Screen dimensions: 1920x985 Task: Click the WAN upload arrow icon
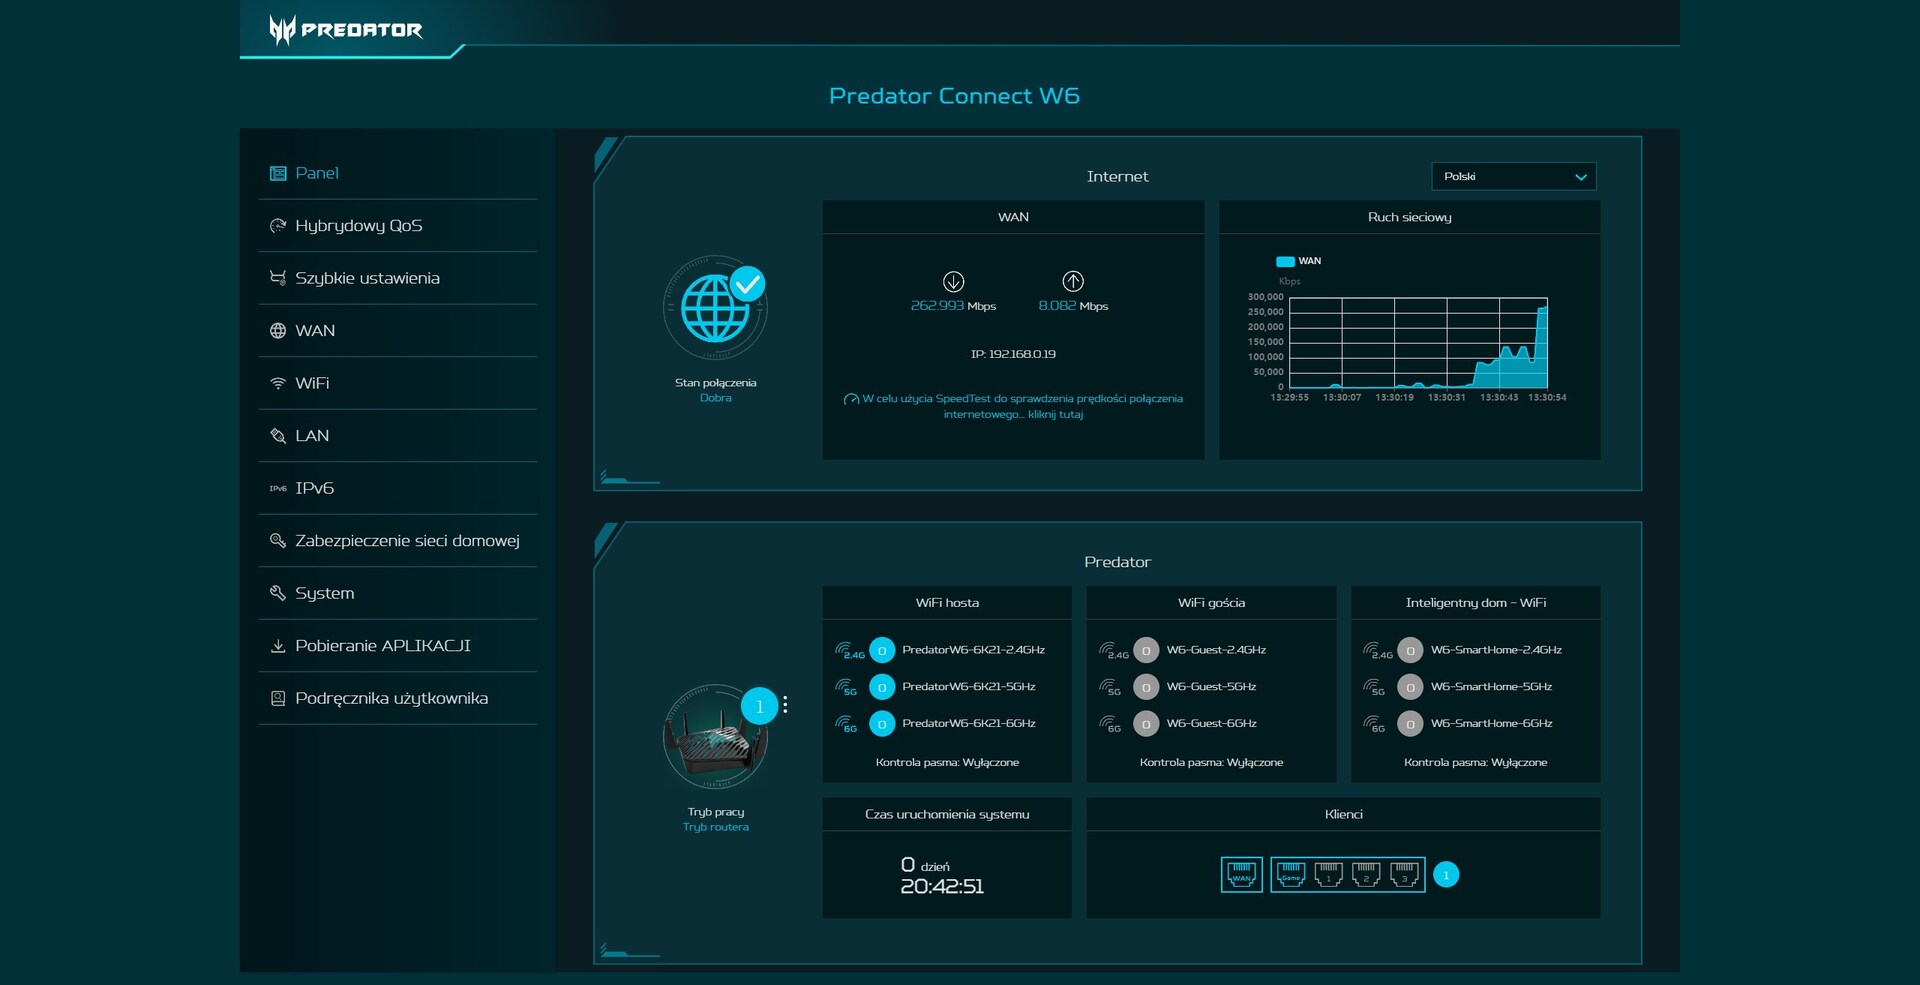pos(1073,281)
